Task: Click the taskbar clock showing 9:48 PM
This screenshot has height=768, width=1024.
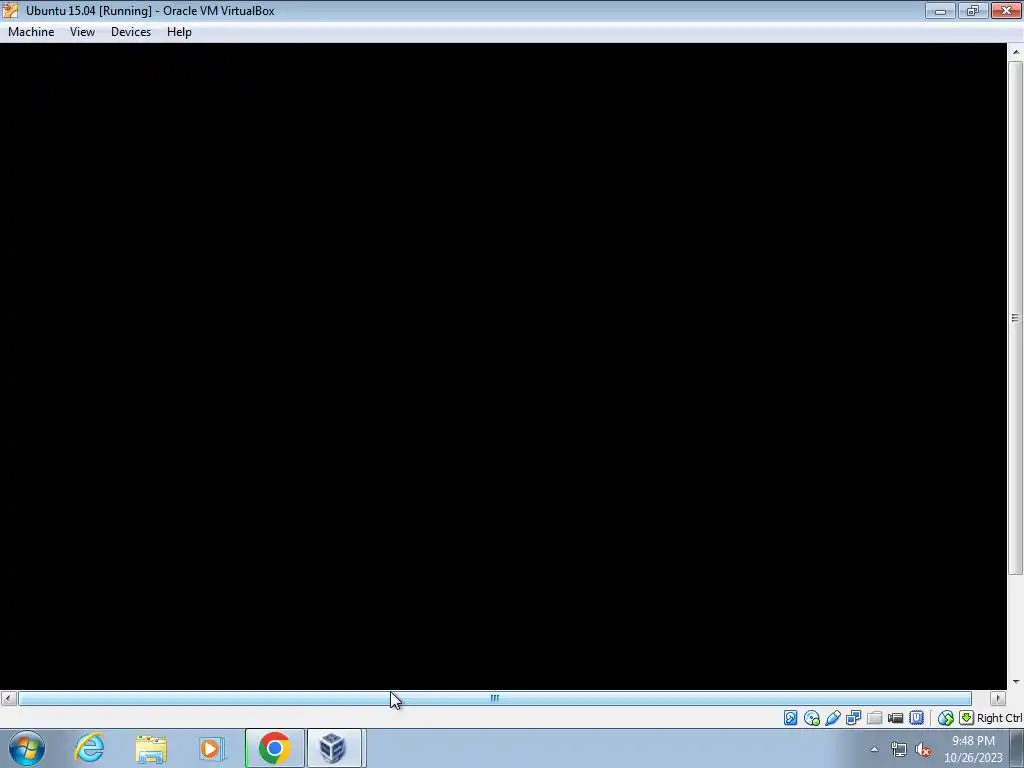Action: (x=973, y=749)
